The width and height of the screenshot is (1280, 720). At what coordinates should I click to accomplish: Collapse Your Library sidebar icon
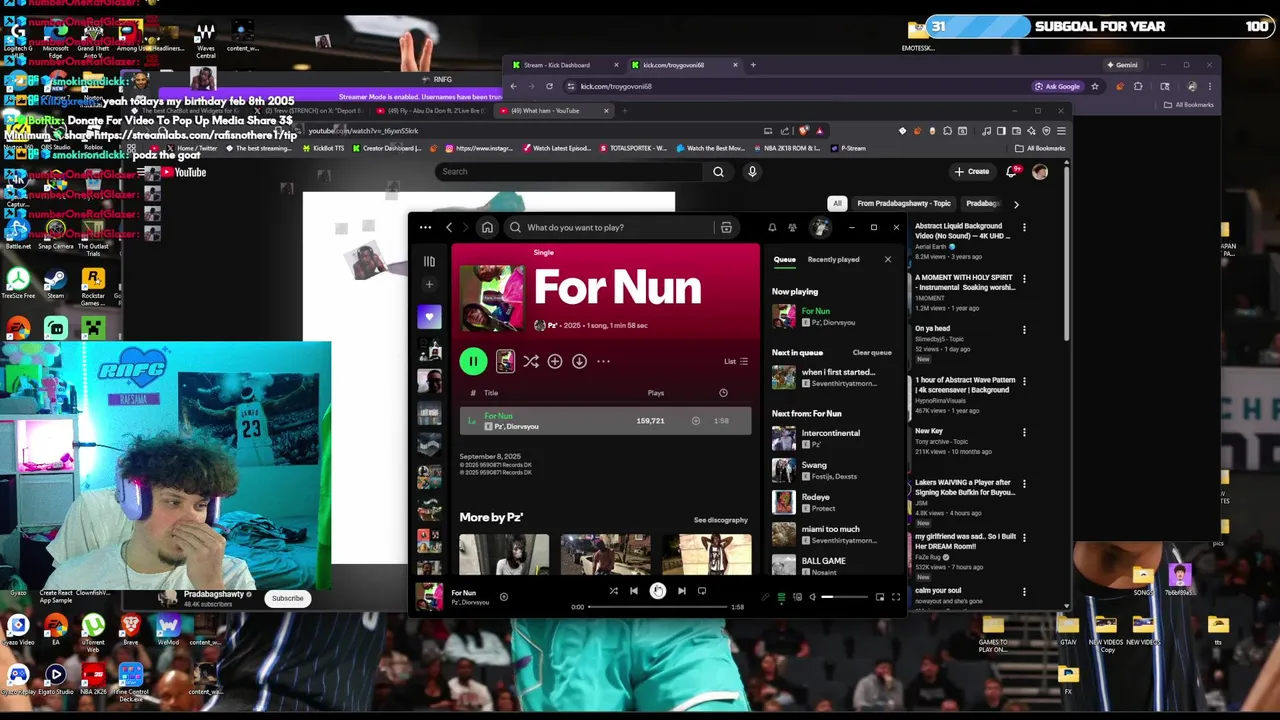pyautogui.click(x=429, y=261)
